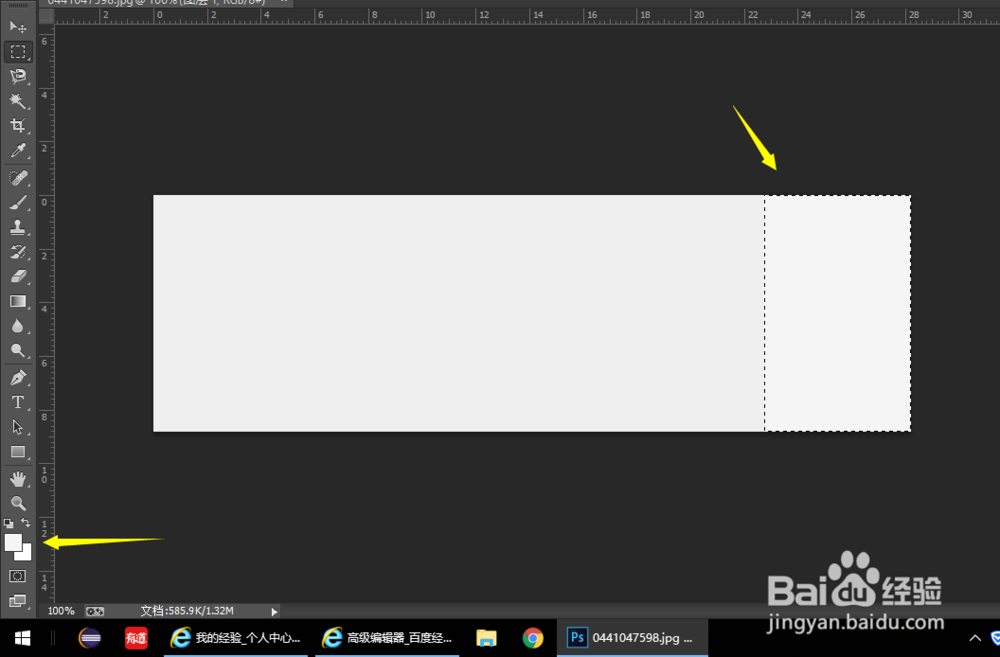Click the status bar export preview icon
This screenshot has height=657, width=1000.
coord(95,611)
